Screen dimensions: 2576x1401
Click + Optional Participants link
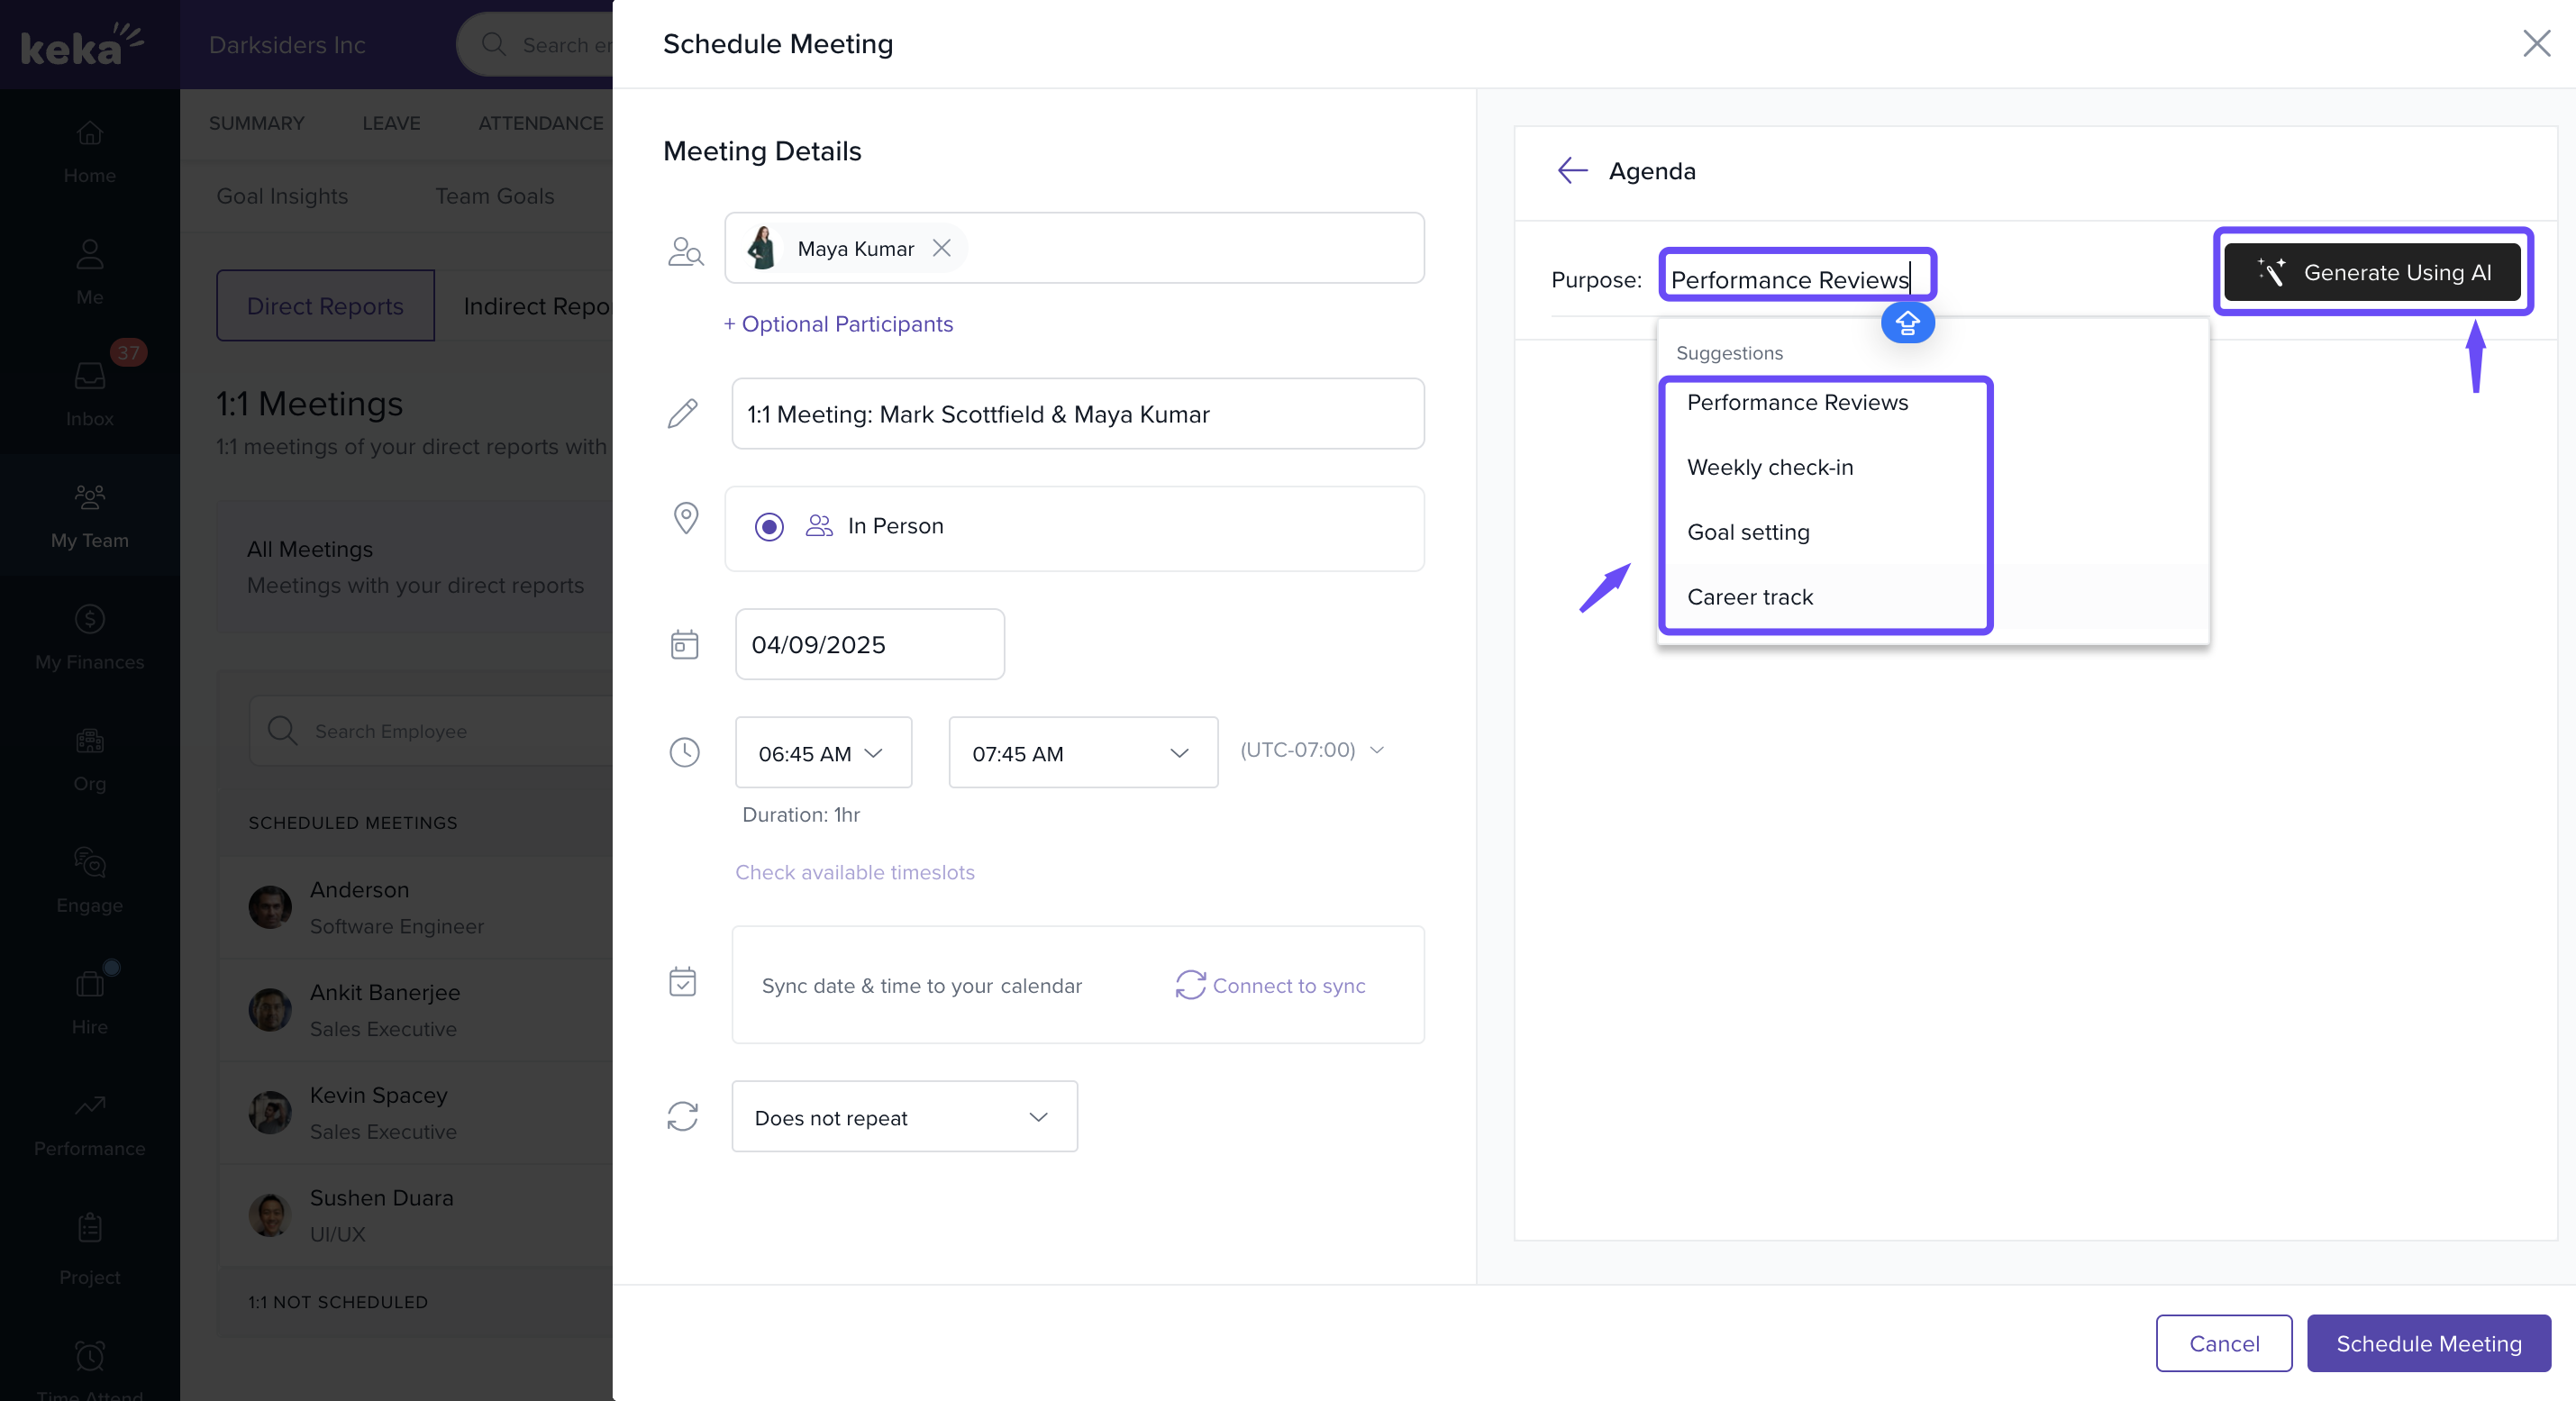(838, 324)
